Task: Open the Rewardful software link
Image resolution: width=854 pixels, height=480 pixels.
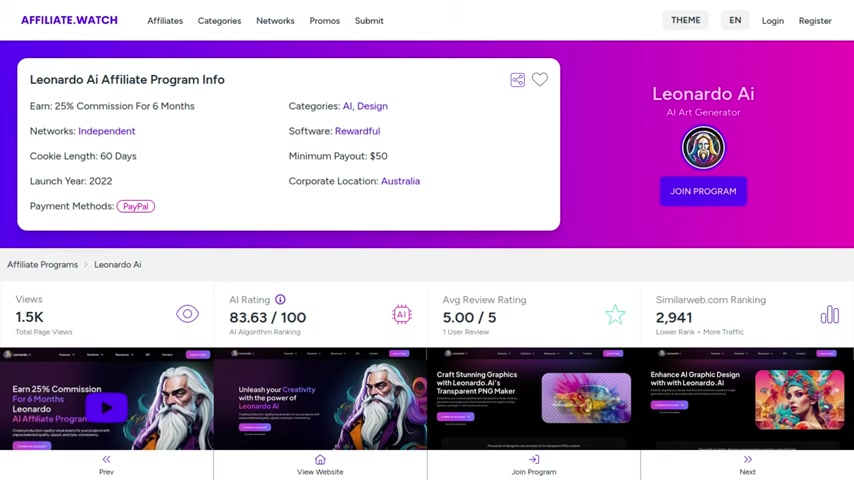Action: click(357, 131)
